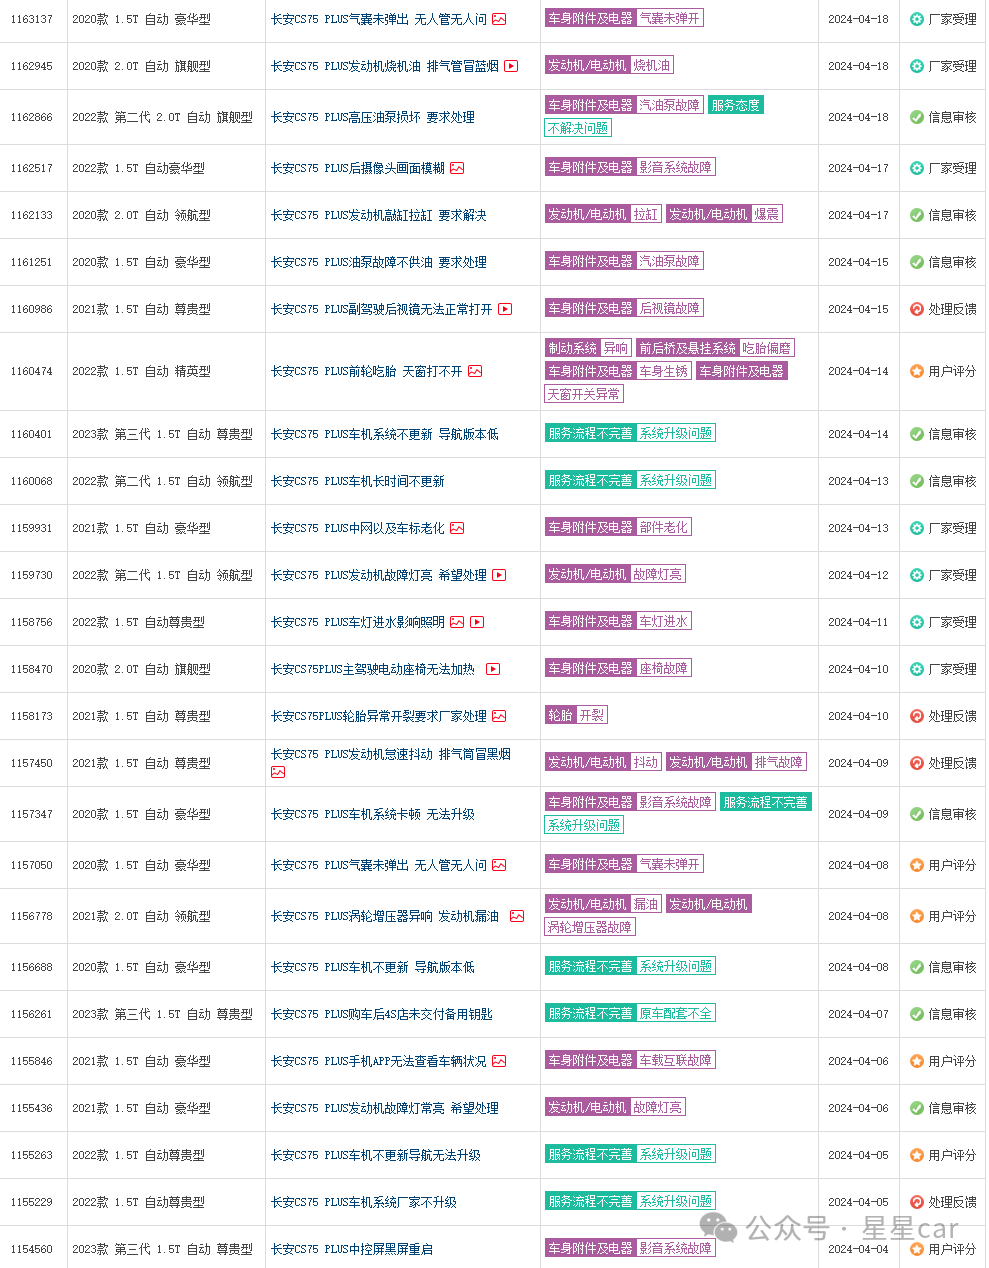
Task: Open complaint 购车后4S店未交付备用钥匙
Action: [381, 1014]
